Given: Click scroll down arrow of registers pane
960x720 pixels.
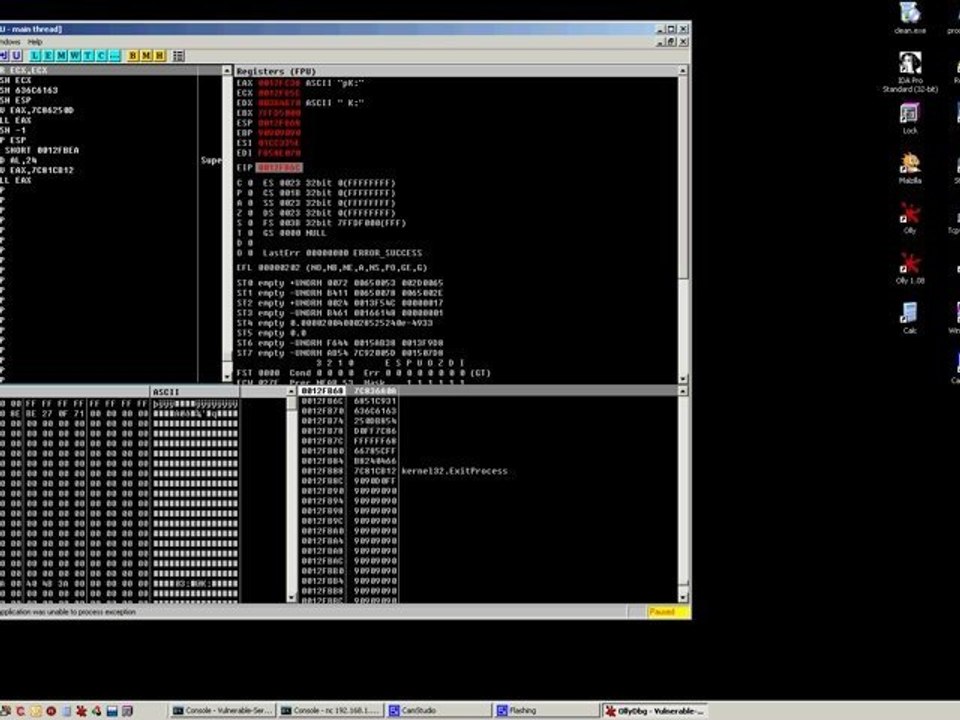Looking at the screenshot, I should click(683, 379).
